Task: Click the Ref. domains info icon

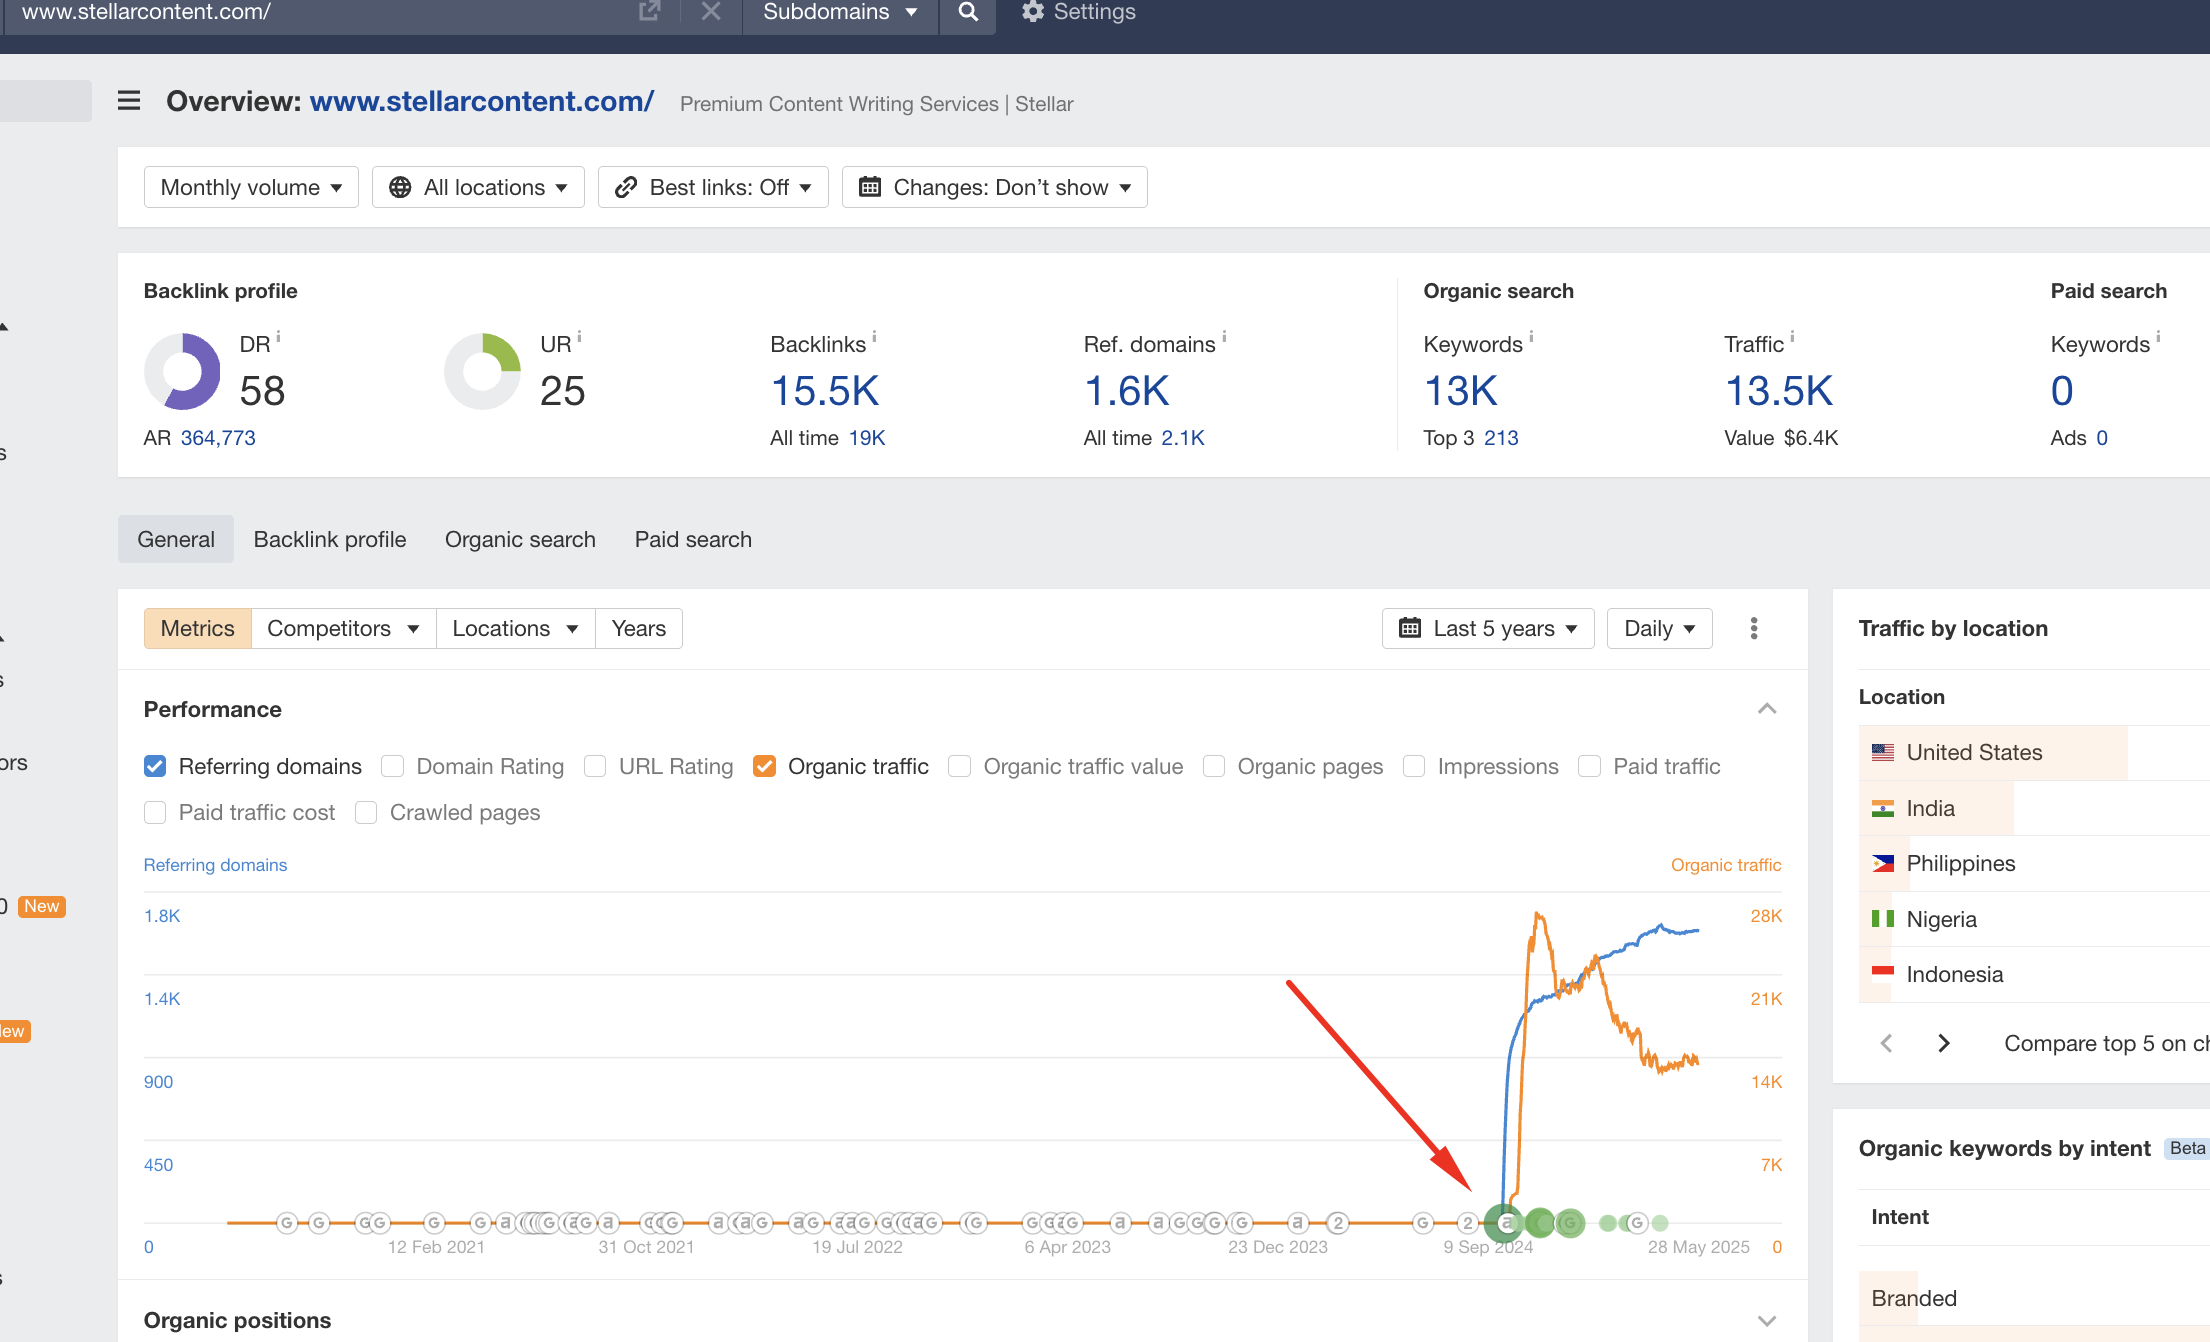Action: (x=1225, y=337)
